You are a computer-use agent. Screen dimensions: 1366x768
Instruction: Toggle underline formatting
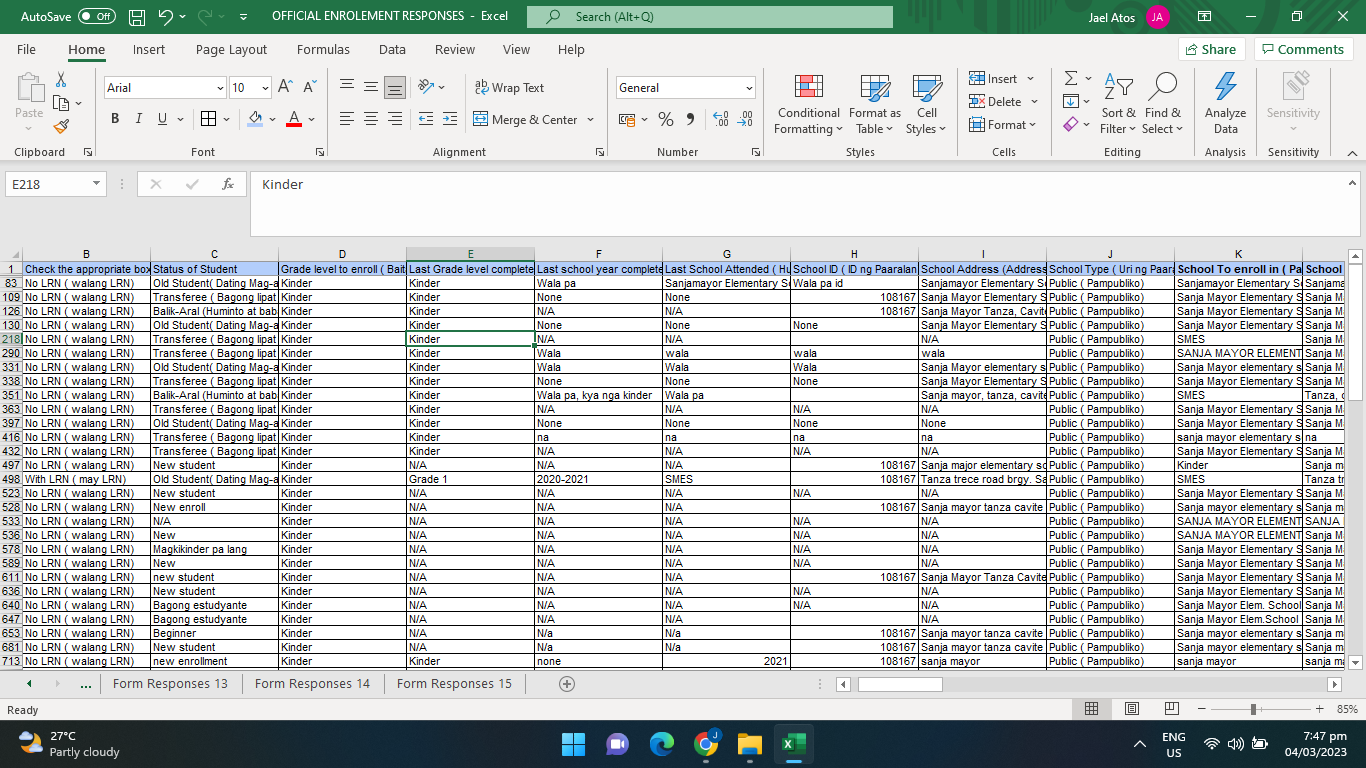coord(163,119)
